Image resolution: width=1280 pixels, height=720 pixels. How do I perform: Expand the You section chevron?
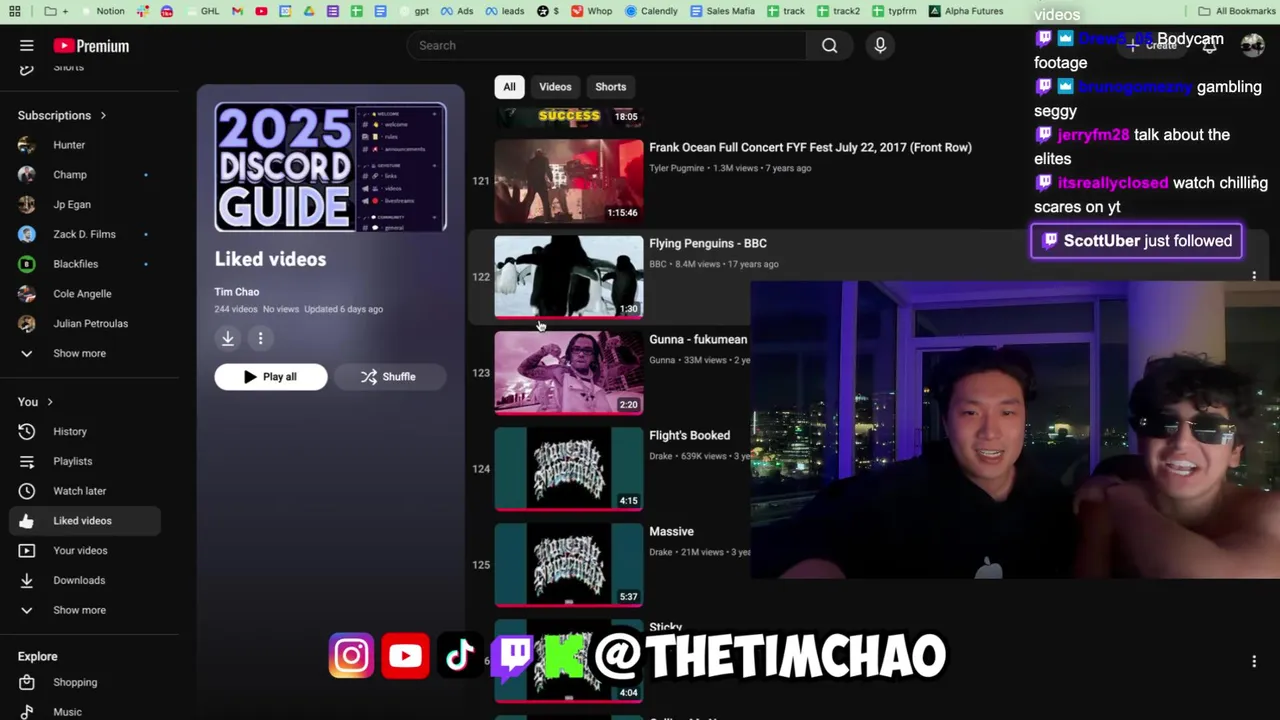49,402
